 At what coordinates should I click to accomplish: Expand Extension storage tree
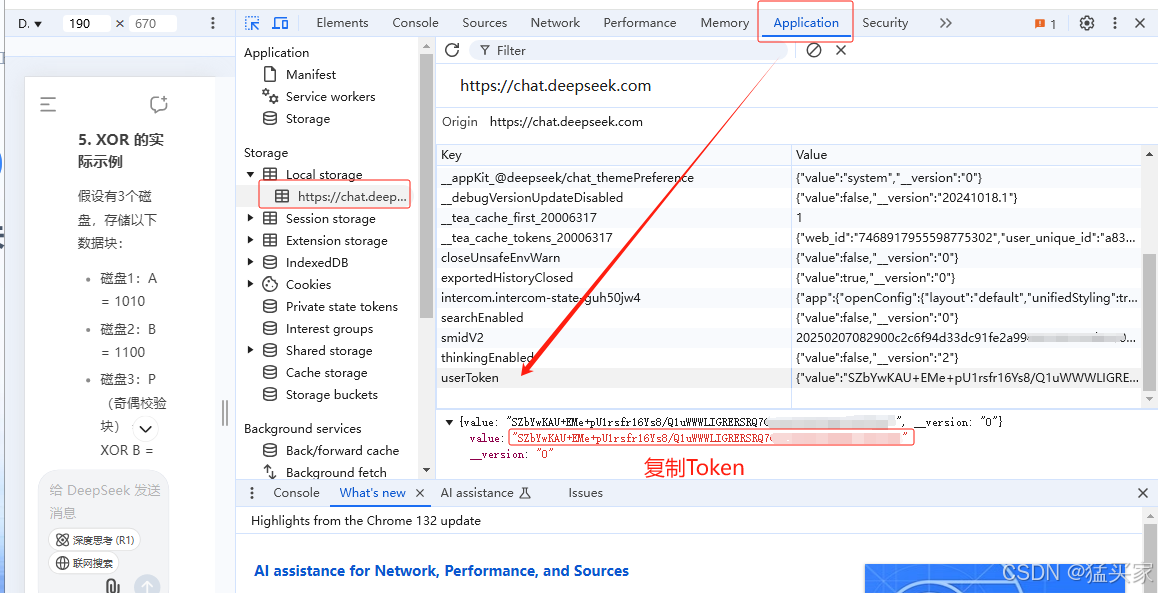[x=251, y=241]
